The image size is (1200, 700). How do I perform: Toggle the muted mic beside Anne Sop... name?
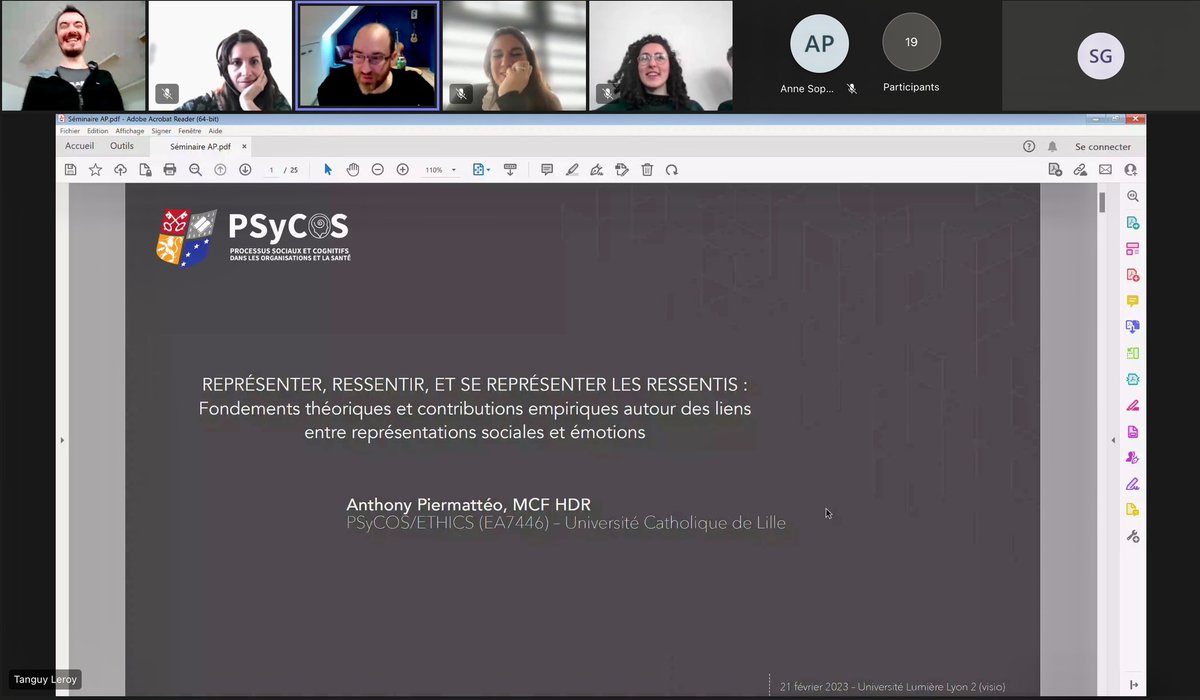coord(852,88)
